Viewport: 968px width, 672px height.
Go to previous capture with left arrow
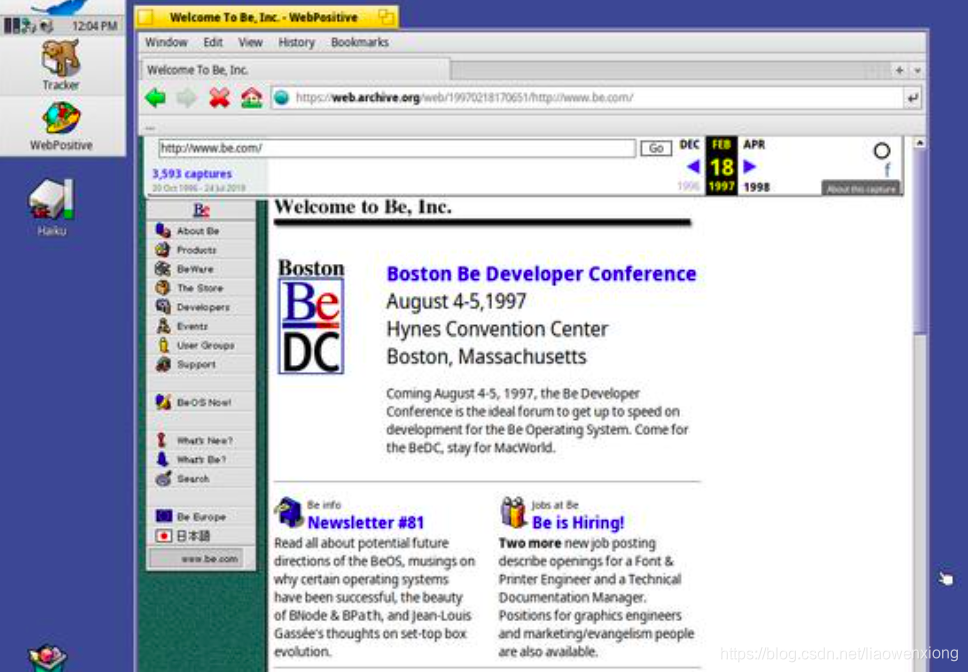(x=693, y=166)
